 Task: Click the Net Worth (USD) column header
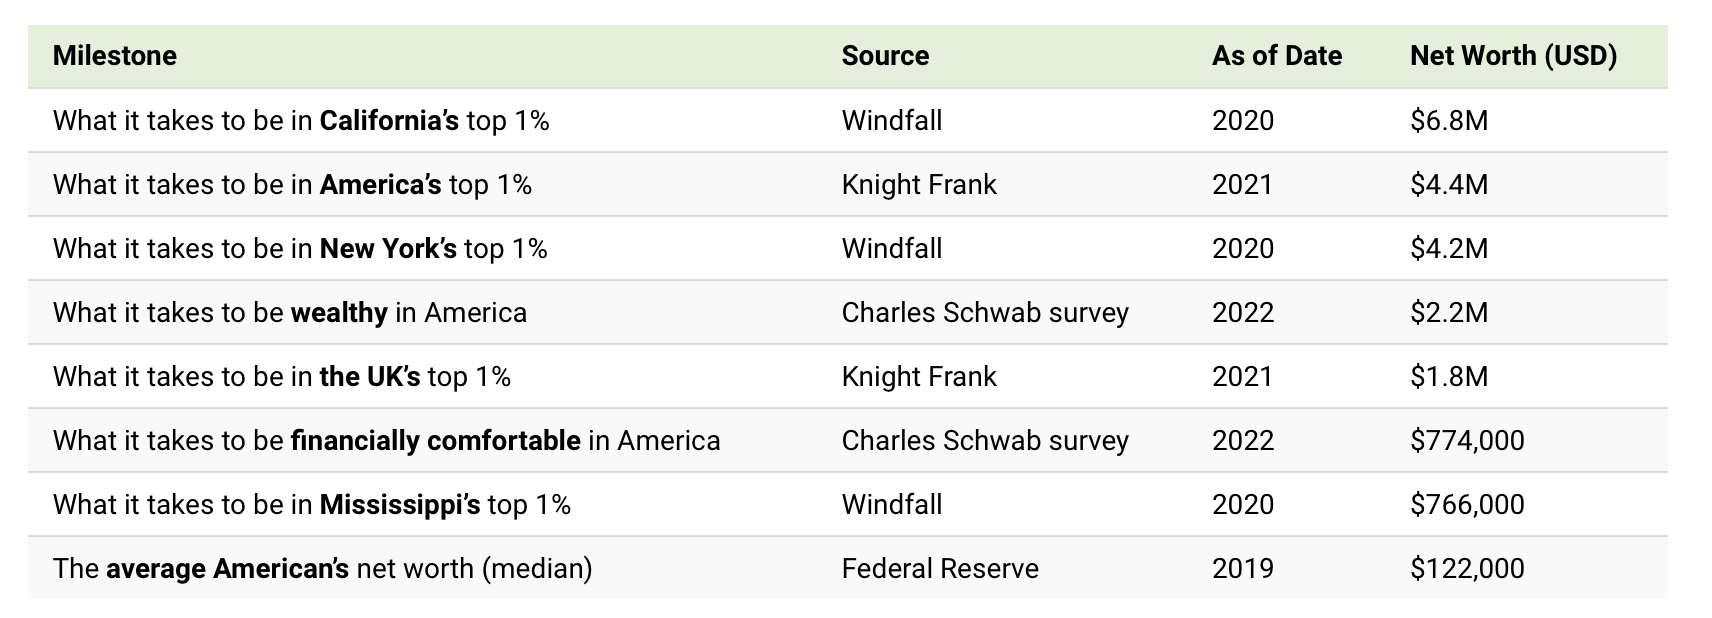pyautogui.click(x=1513, y=56)
